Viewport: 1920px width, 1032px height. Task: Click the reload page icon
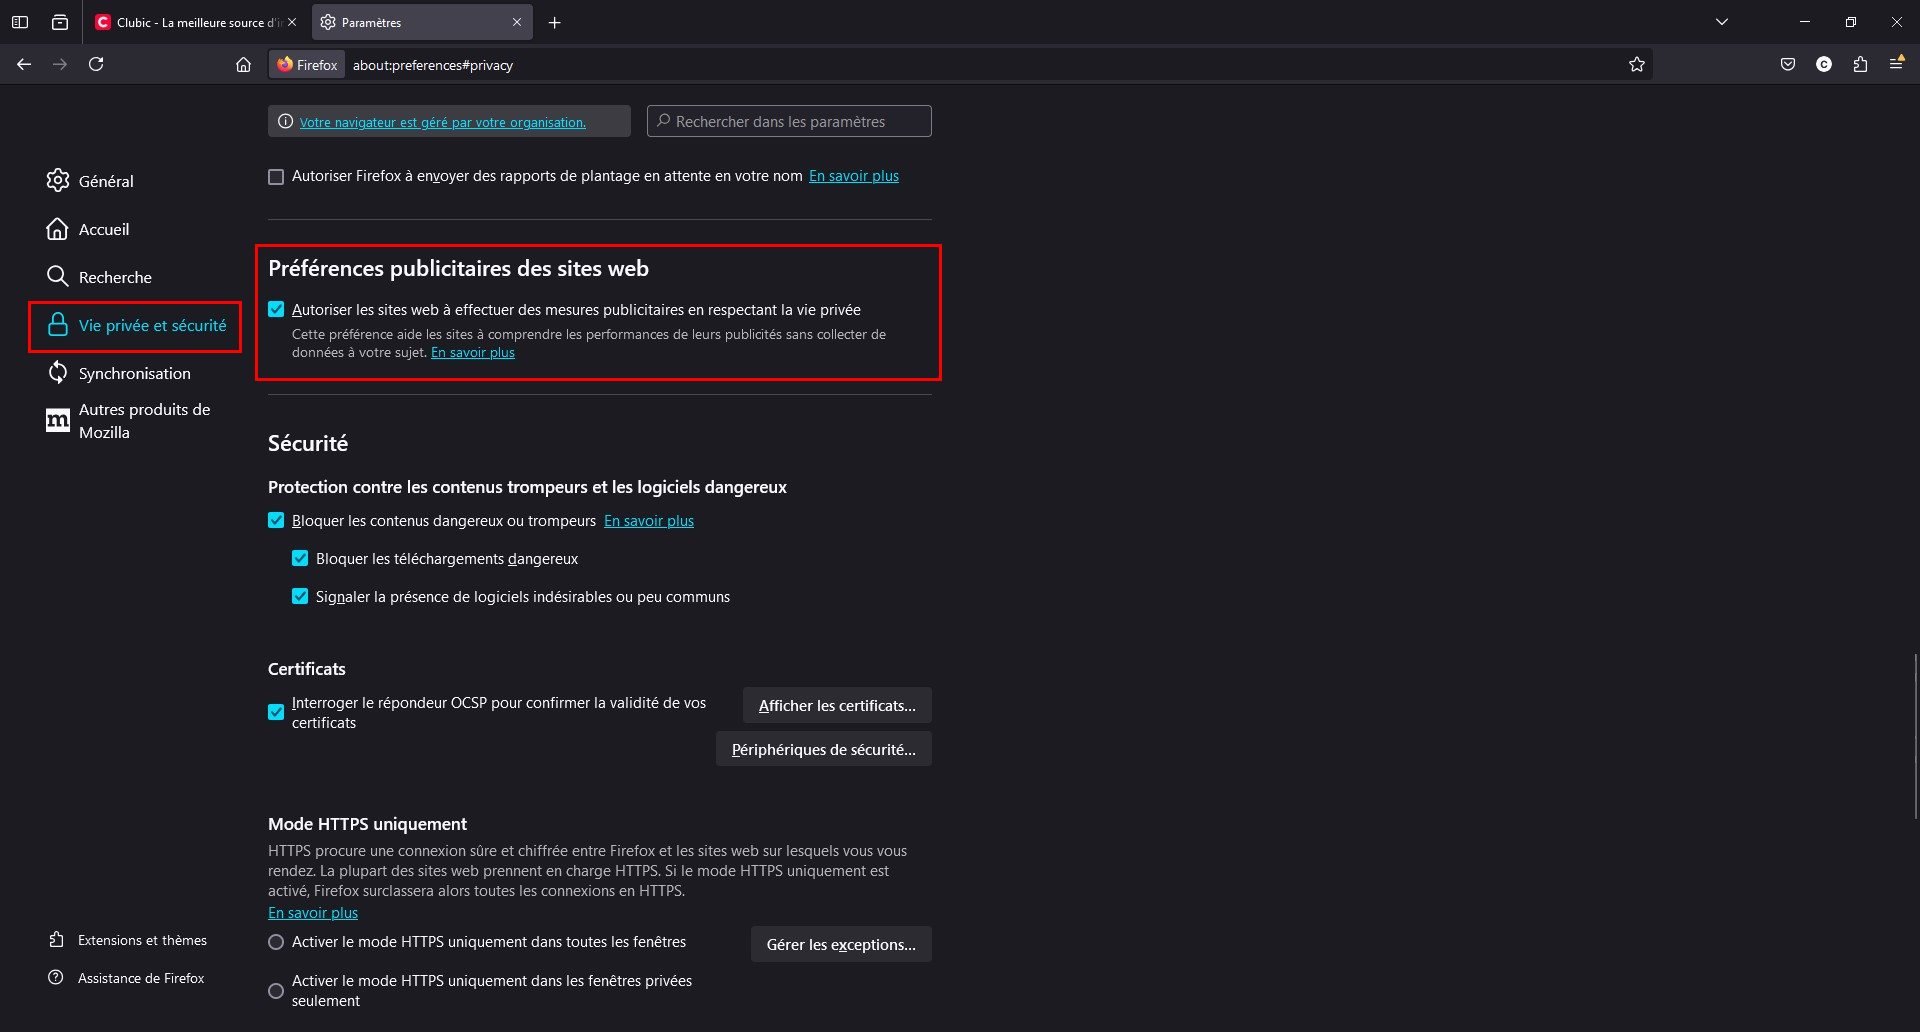(96, 64)
